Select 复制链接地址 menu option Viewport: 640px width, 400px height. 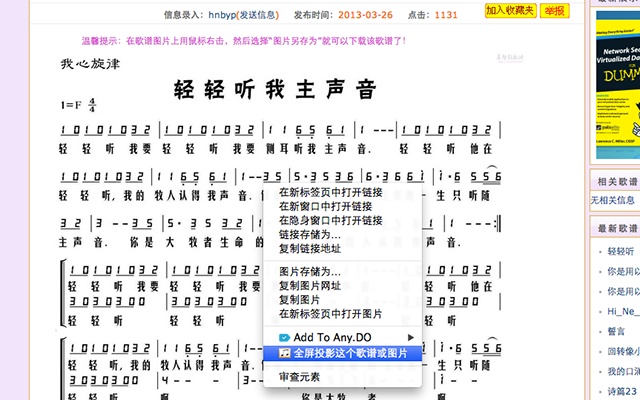pos(309,249)
